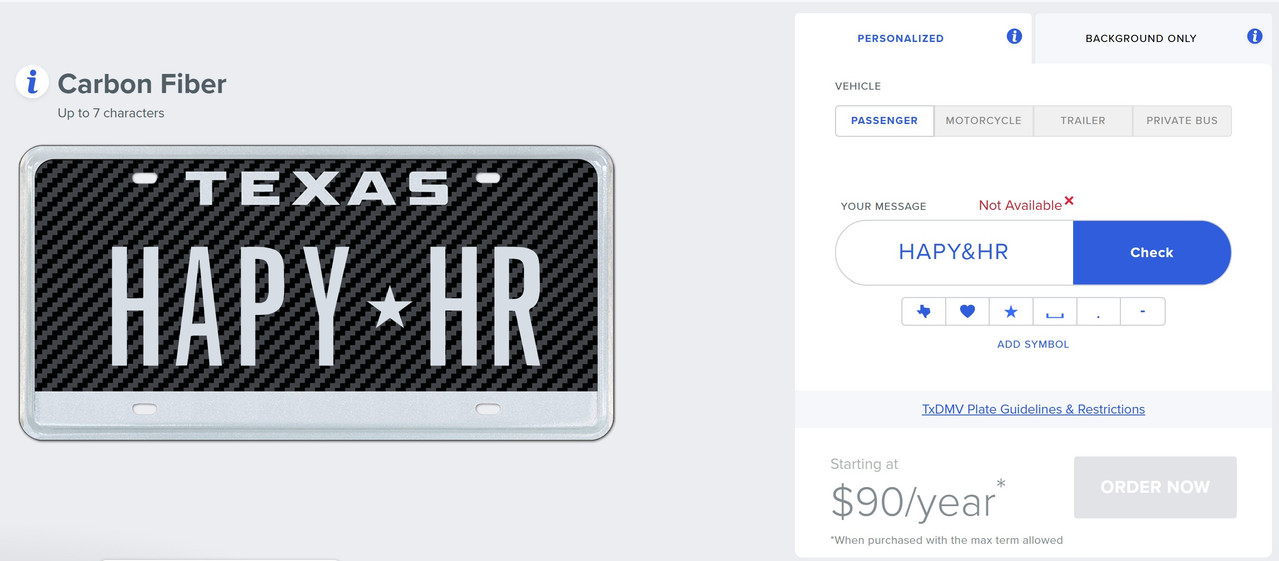Open info icon on Personalized tab
Viewport: 1279px width, 561px height.
1014,36
